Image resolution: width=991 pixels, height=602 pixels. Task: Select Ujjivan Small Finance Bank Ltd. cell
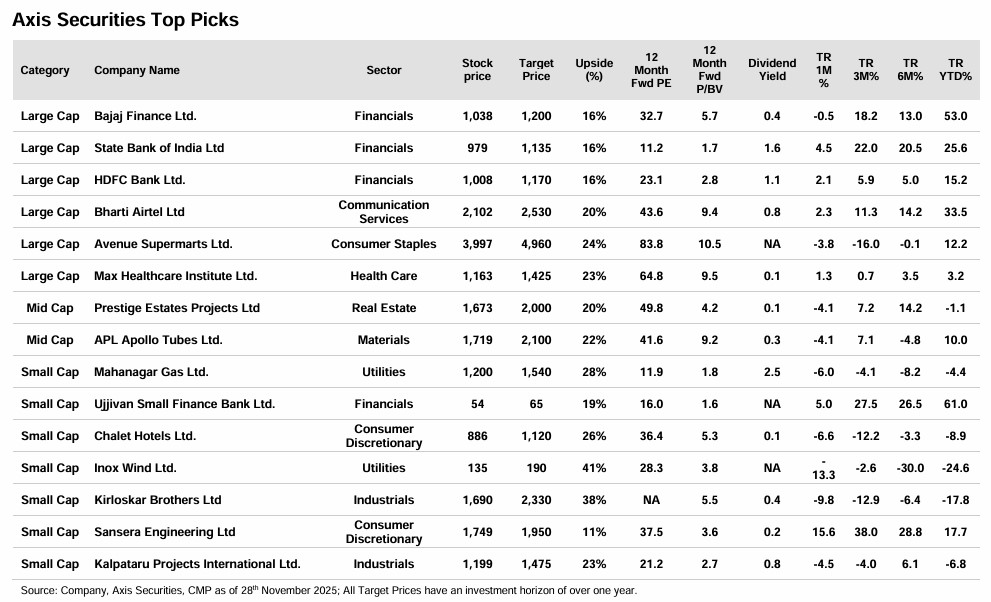pyautogui.click(x=184, y=404)
